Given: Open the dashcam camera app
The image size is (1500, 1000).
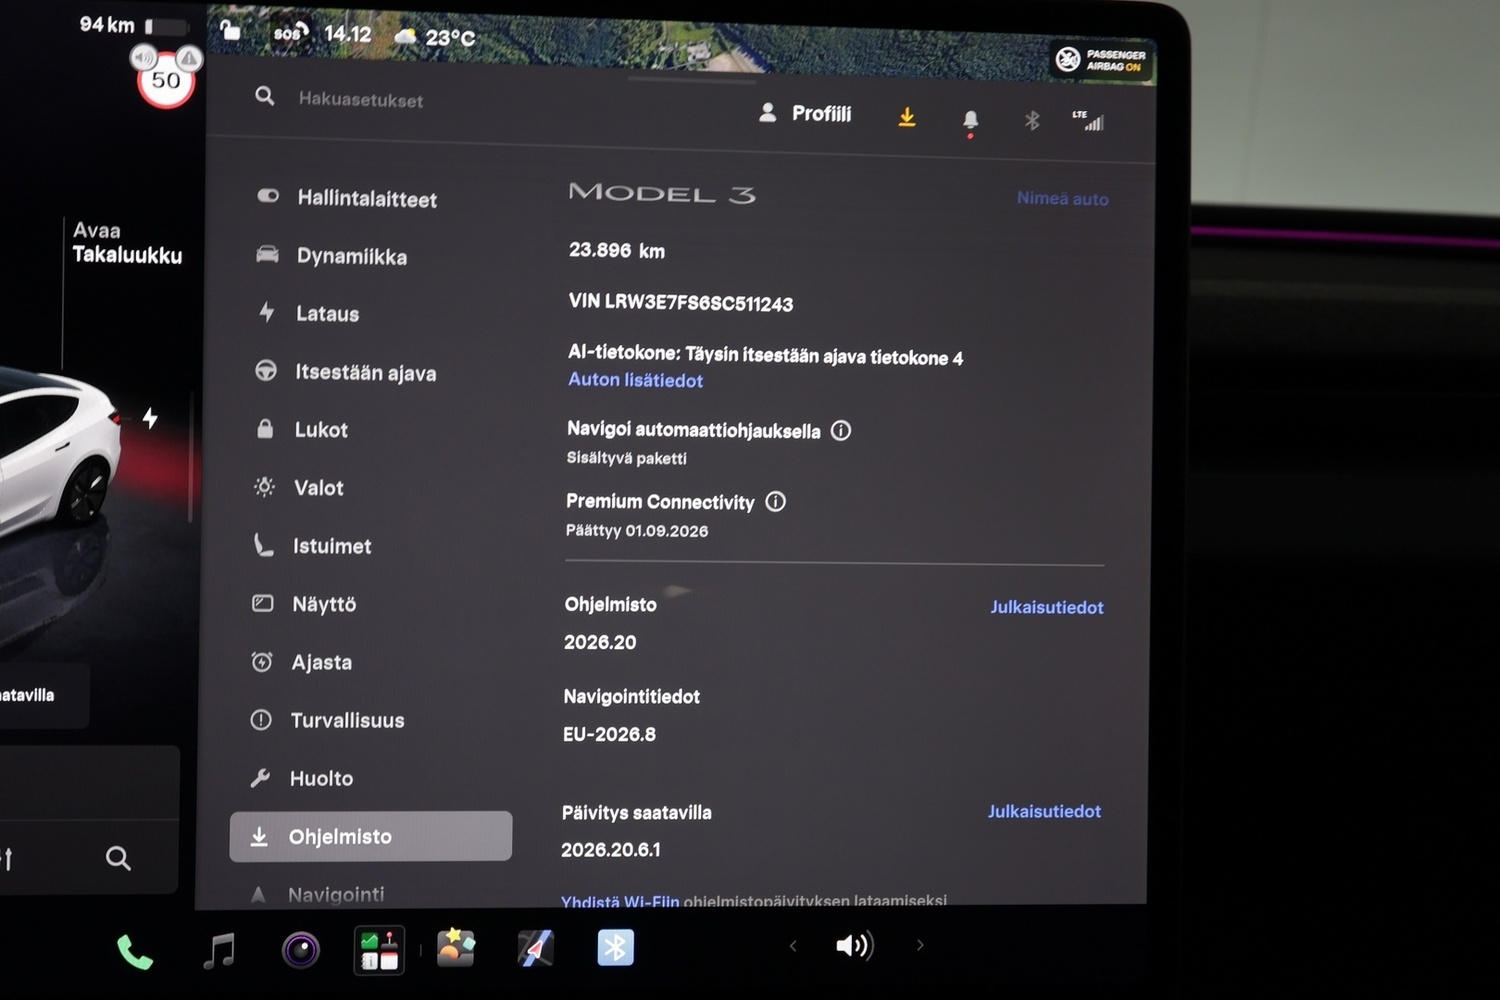Looking at the screenshot, I should point(300,950).
